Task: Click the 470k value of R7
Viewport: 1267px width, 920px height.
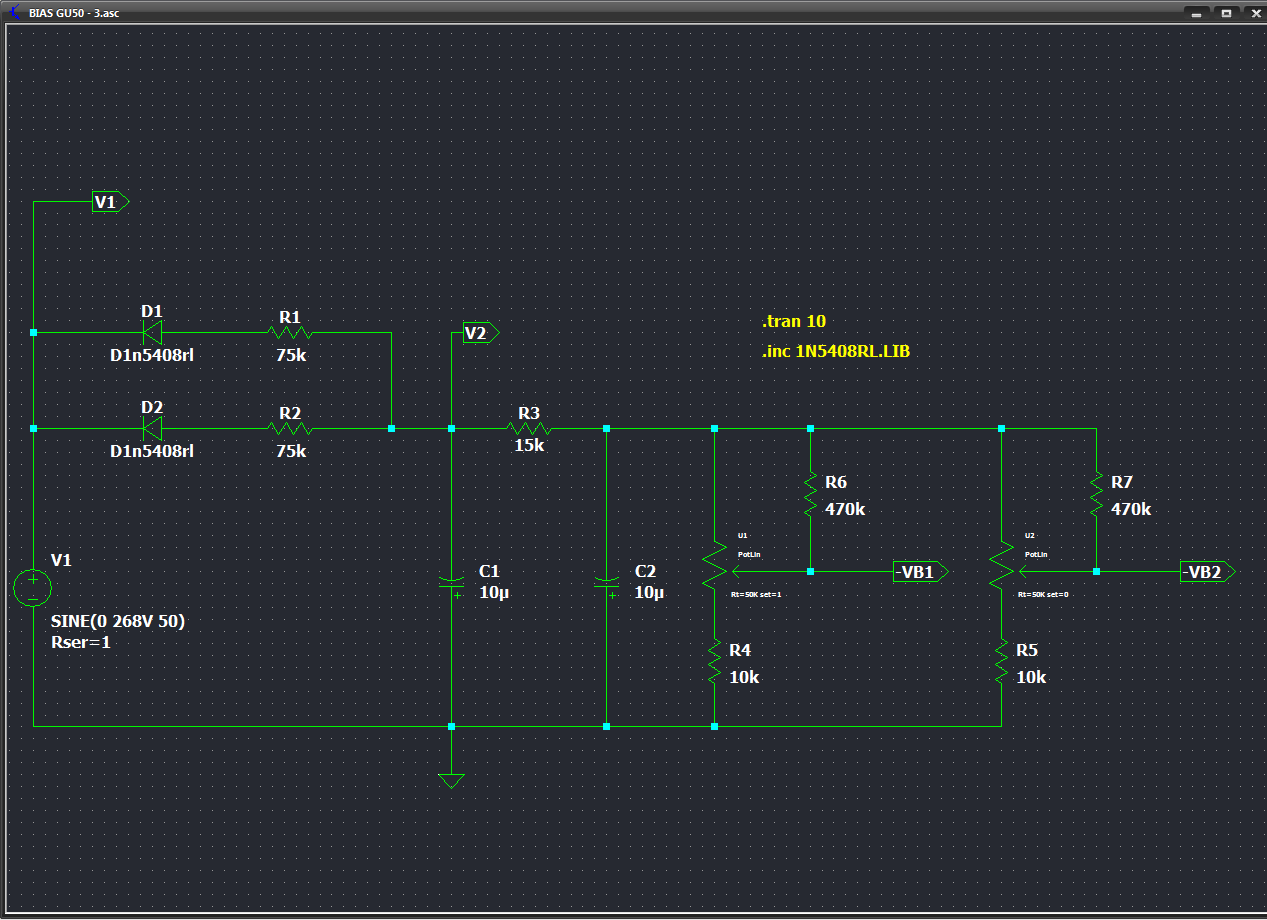Action: click(1131, 509)
